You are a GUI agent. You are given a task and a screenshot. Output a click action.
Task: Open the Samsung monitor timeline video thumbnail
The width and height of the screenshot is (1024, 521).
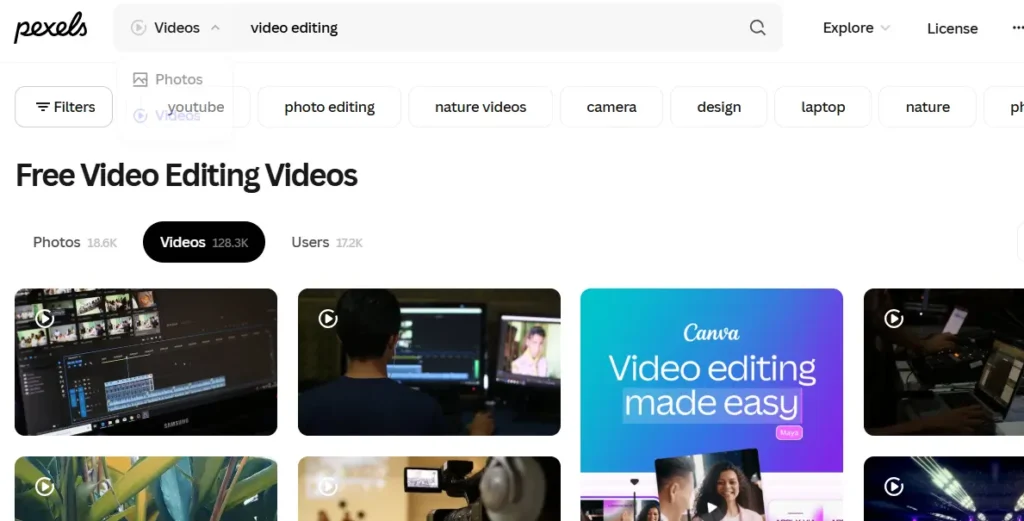[x=146, y=362]
